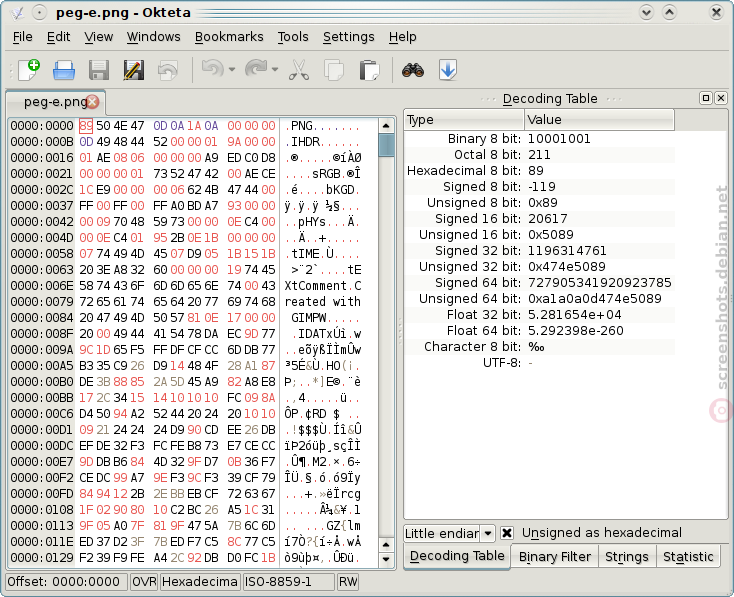The image size is (734, 597).
Task: Click the Signed 16 bit value 20617
Action: [548, 219]
